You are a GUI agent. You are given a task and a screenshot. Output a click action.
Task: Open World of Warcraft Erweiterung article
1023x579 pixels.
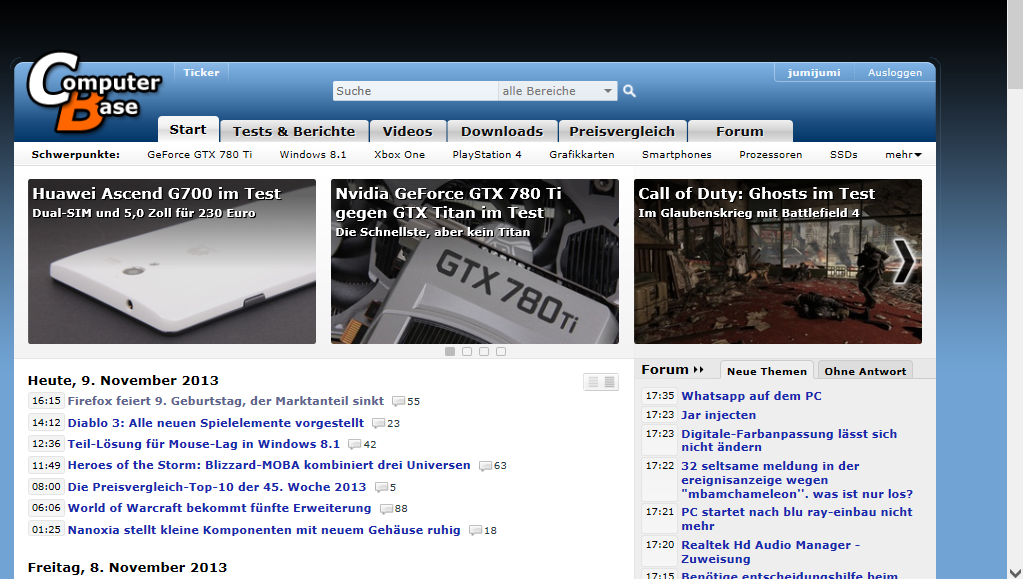pos(219,508)
